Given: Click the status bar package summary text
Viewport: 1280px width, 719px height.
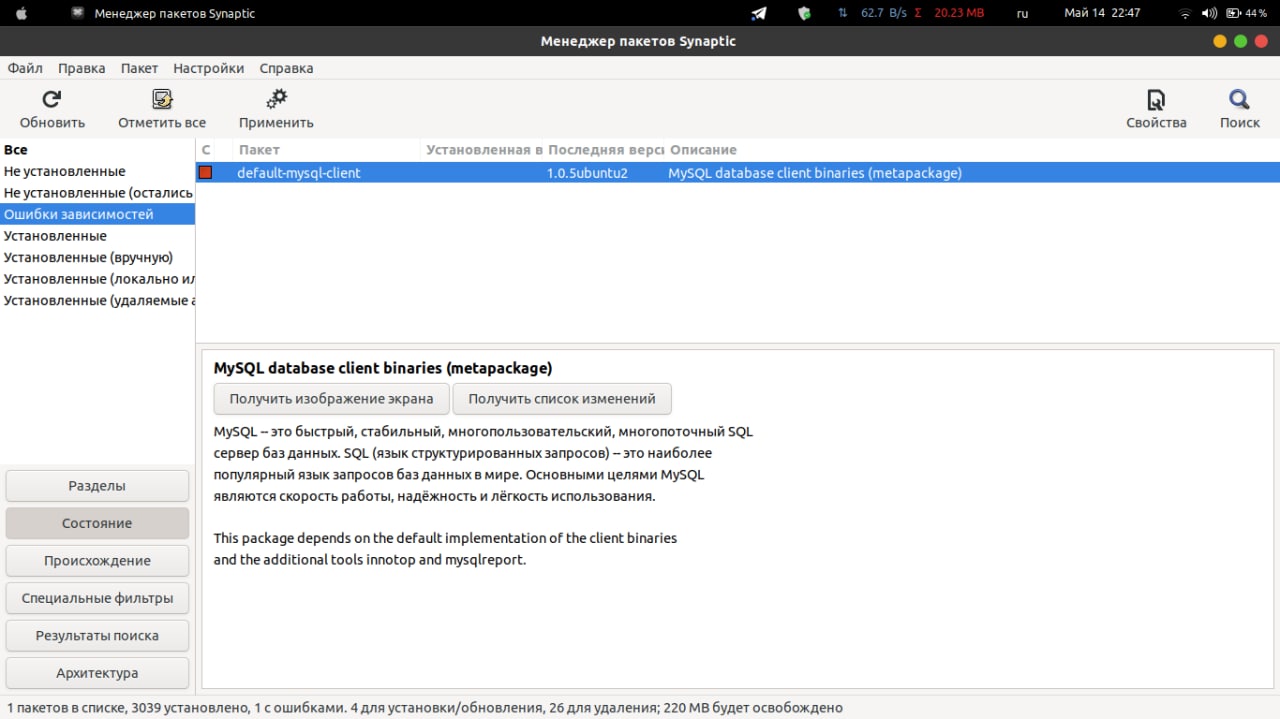Looking at the screenshot, I should (425, 708).
